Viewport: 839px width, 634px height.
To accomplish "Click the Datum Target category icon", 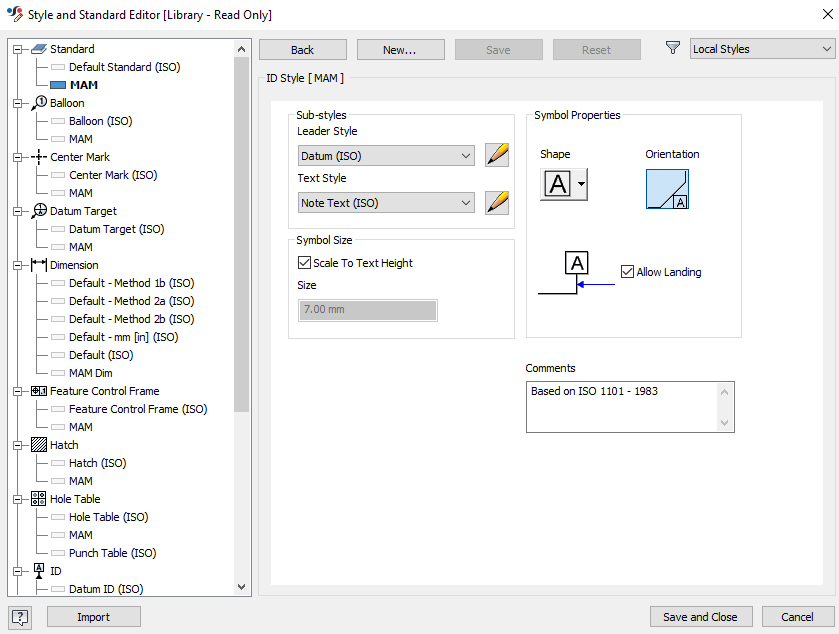I will coord(39,211).
